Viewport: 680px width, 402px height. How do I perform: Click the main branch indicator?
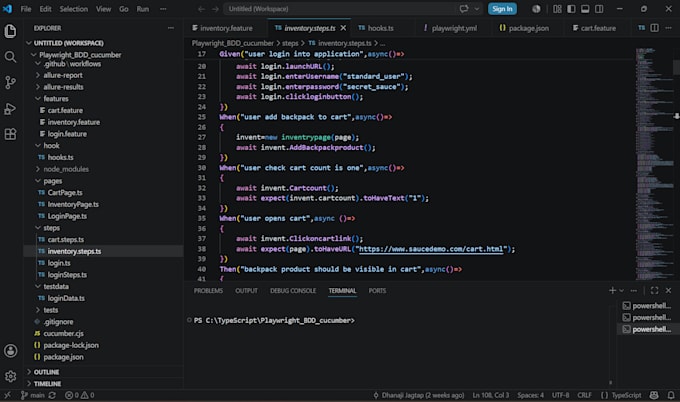click(33, 395)
